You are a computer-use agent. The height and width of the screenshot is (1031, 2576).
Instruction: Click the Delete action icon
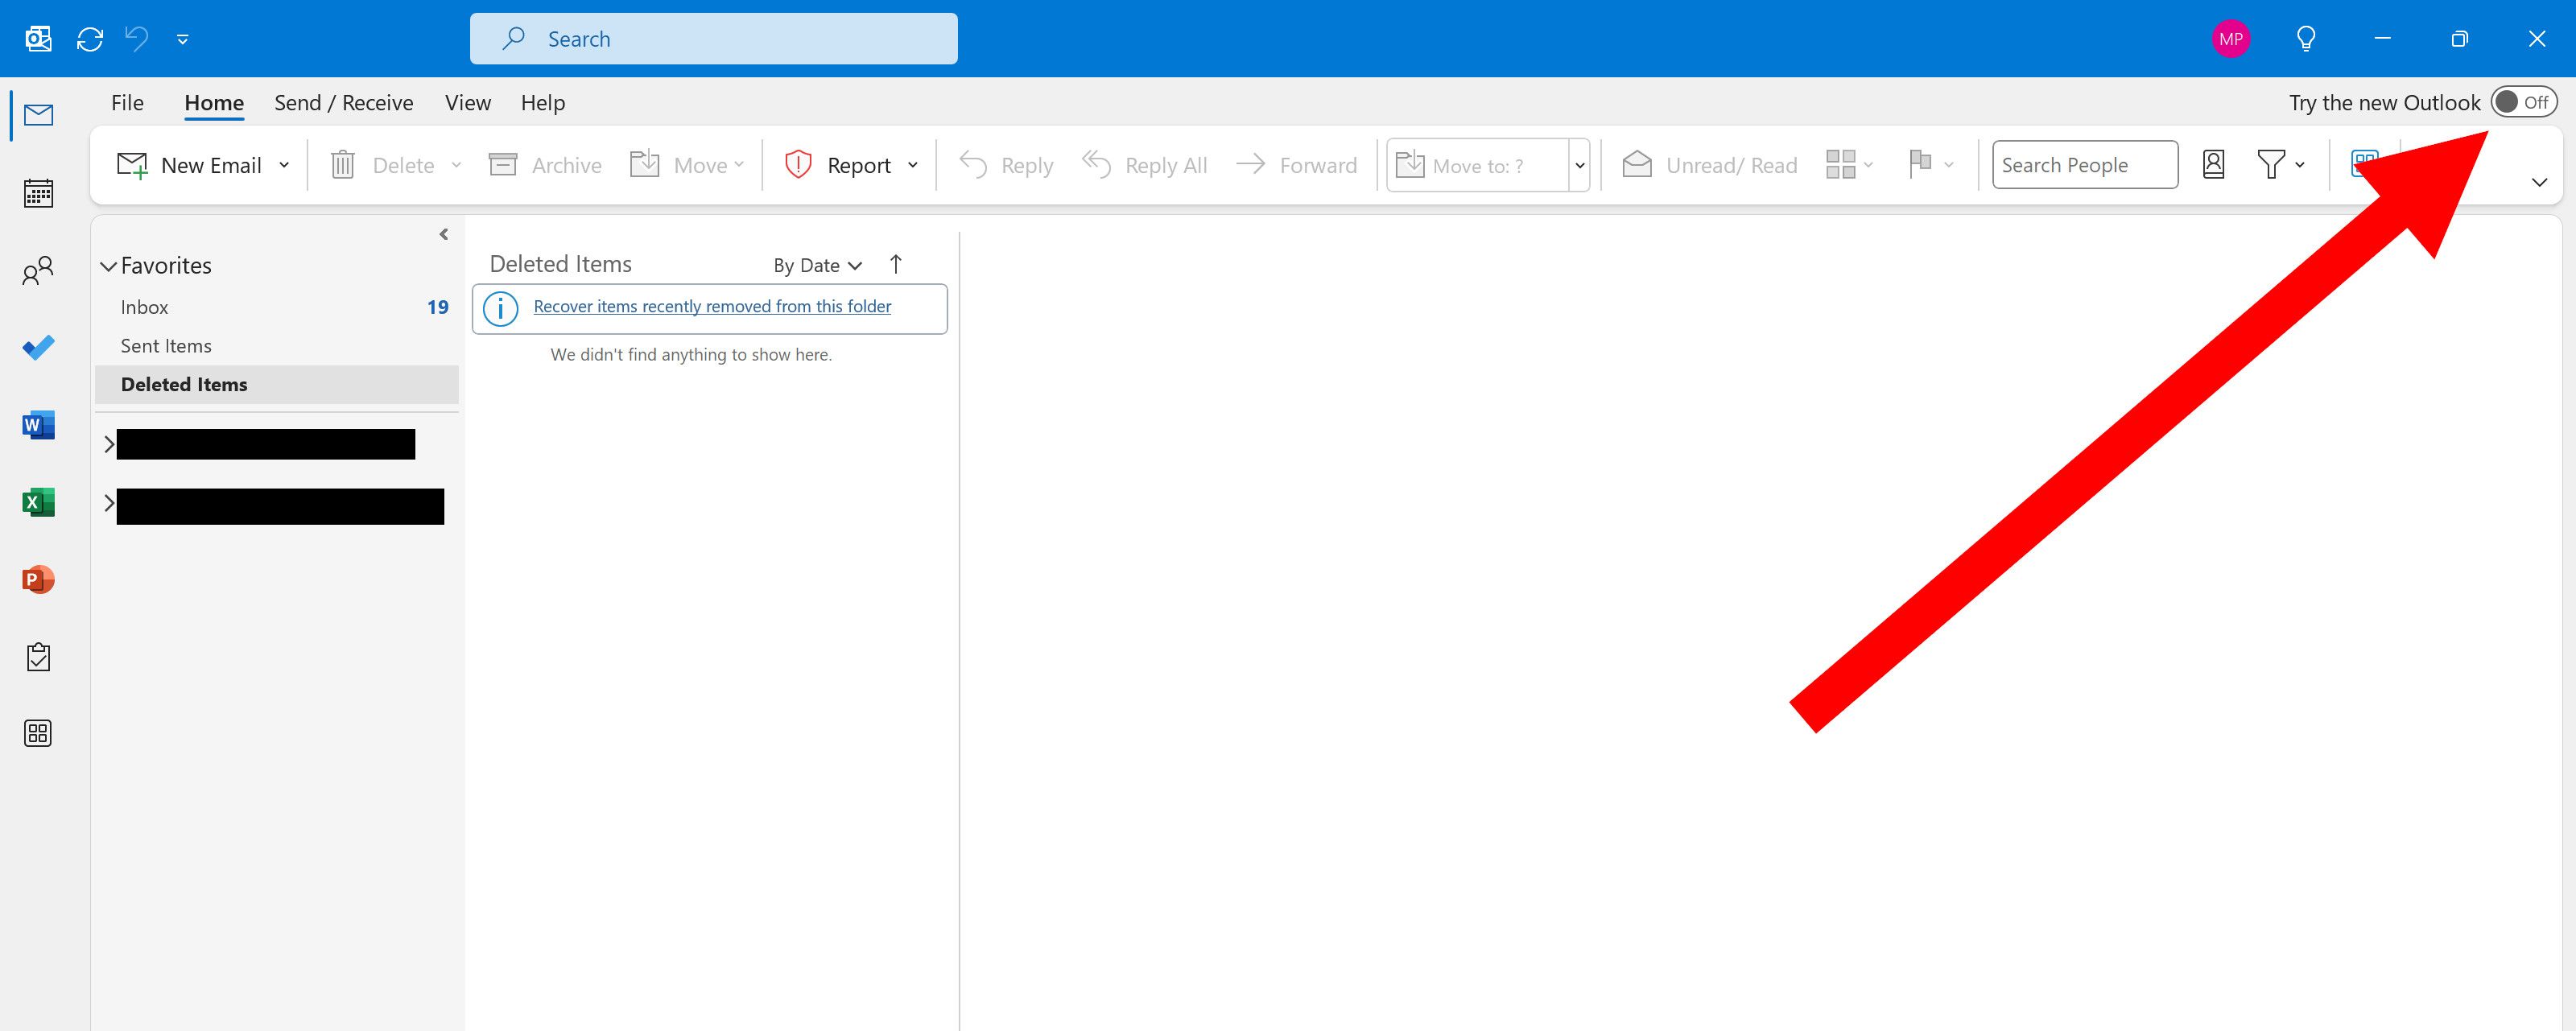coord(344,163)
